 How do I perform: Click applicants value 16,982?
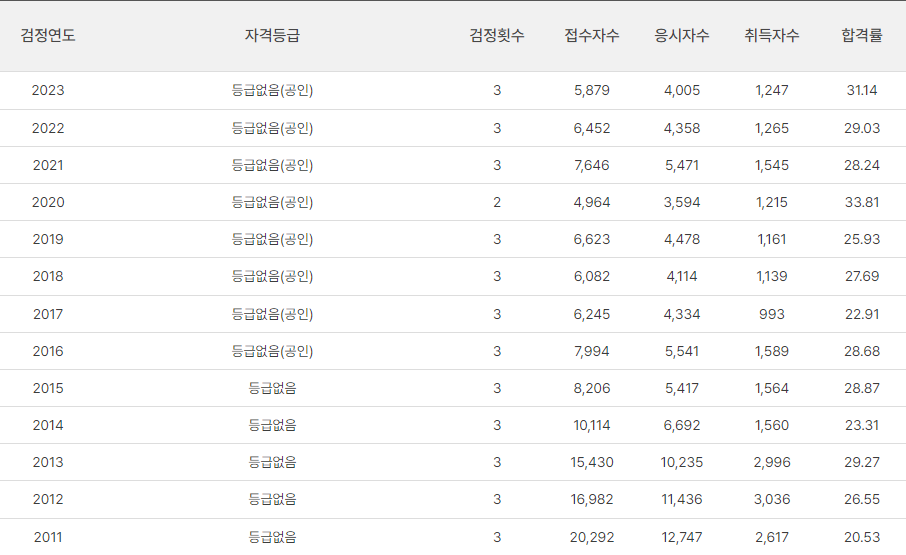(592, 499)
